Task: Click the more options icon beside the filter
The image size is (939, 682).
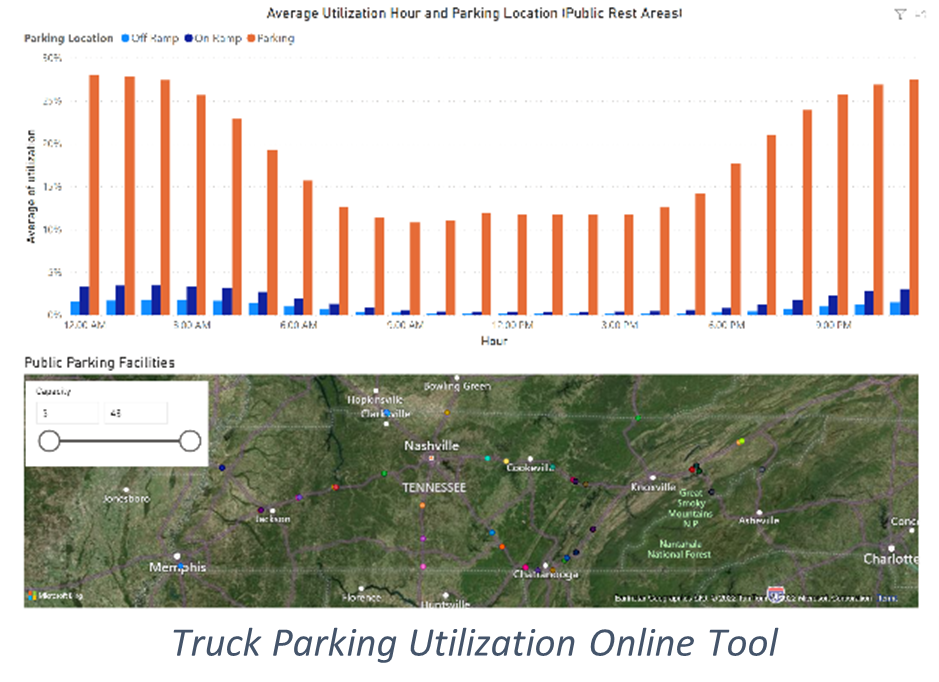Action: pos(920,15)
